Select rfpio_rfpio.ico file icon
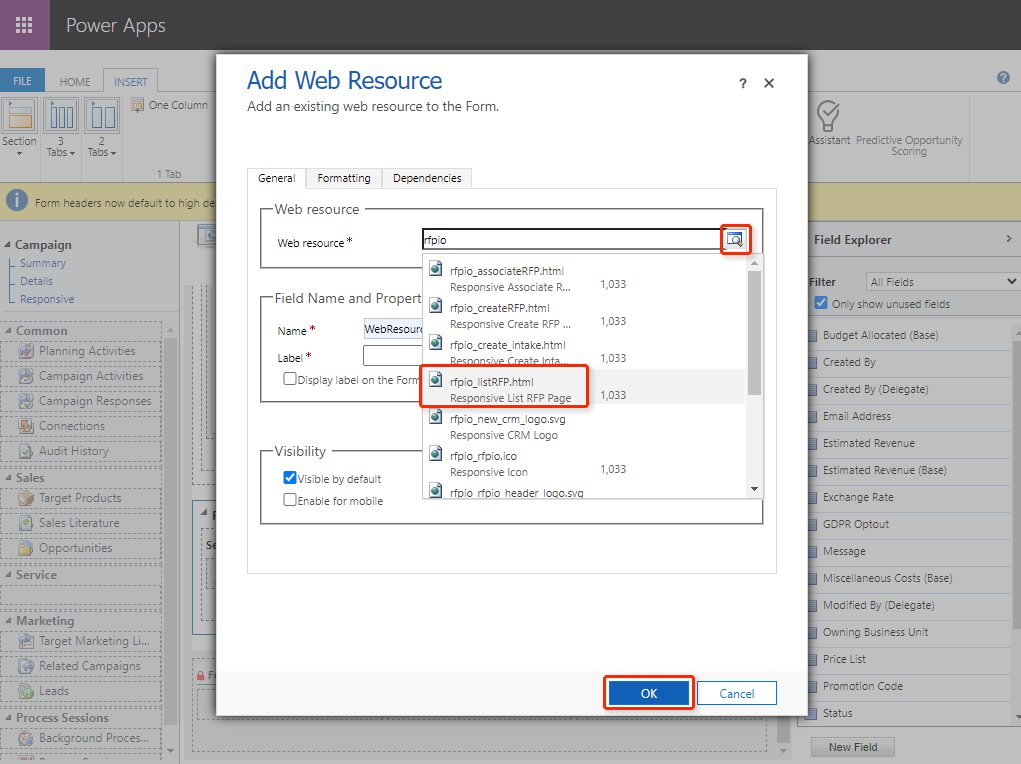The width and height of the screenshot is (1021, 764). pyautogui.click(x=436, y=455)
